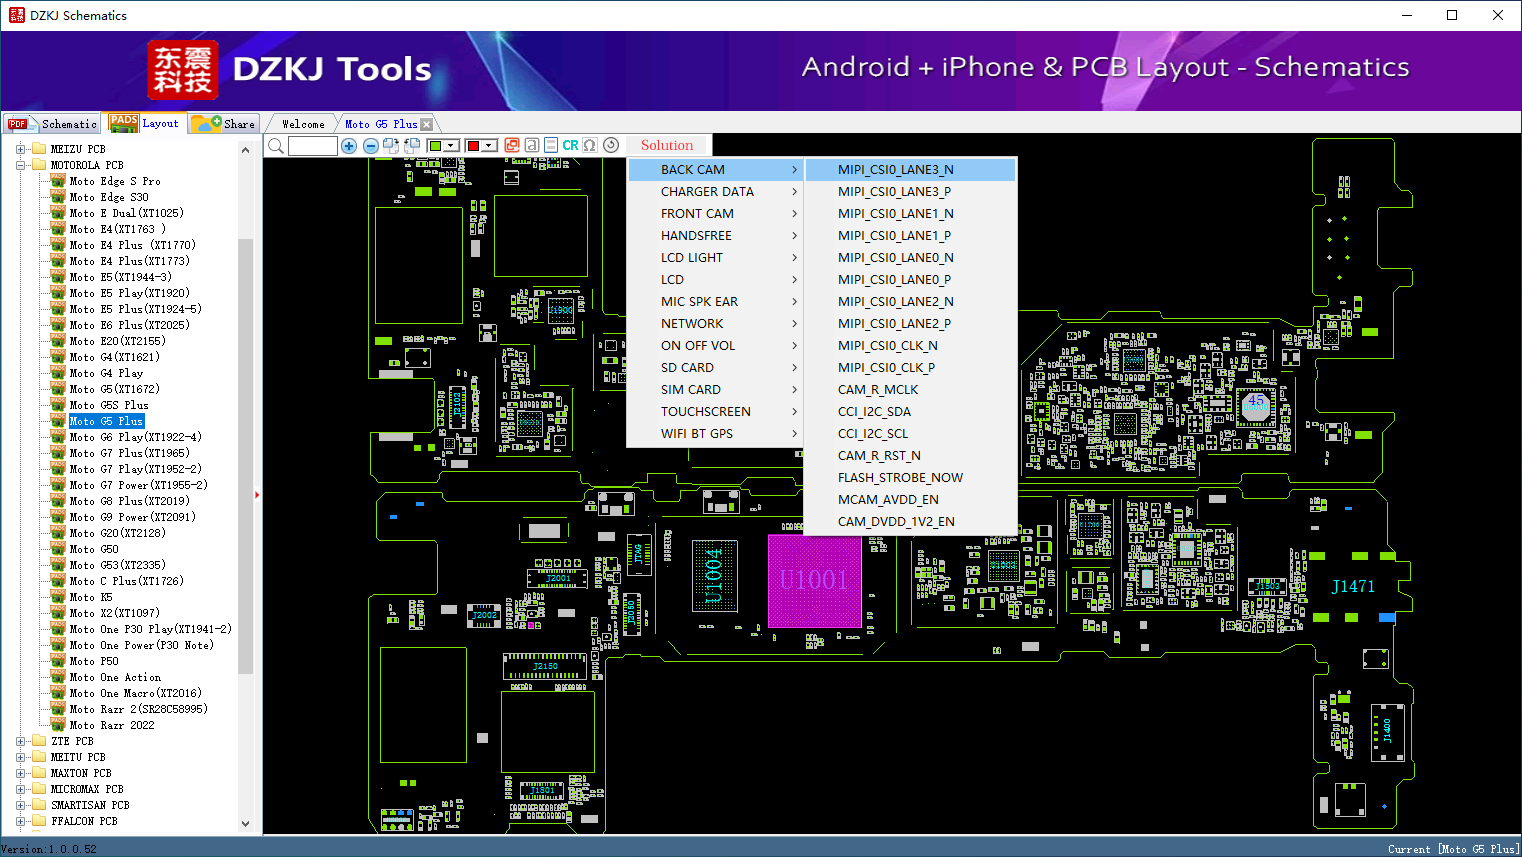Expand the MICROMAX PCB tree node
Viewport: 1522px width, 857px height.
pos(21,789)
